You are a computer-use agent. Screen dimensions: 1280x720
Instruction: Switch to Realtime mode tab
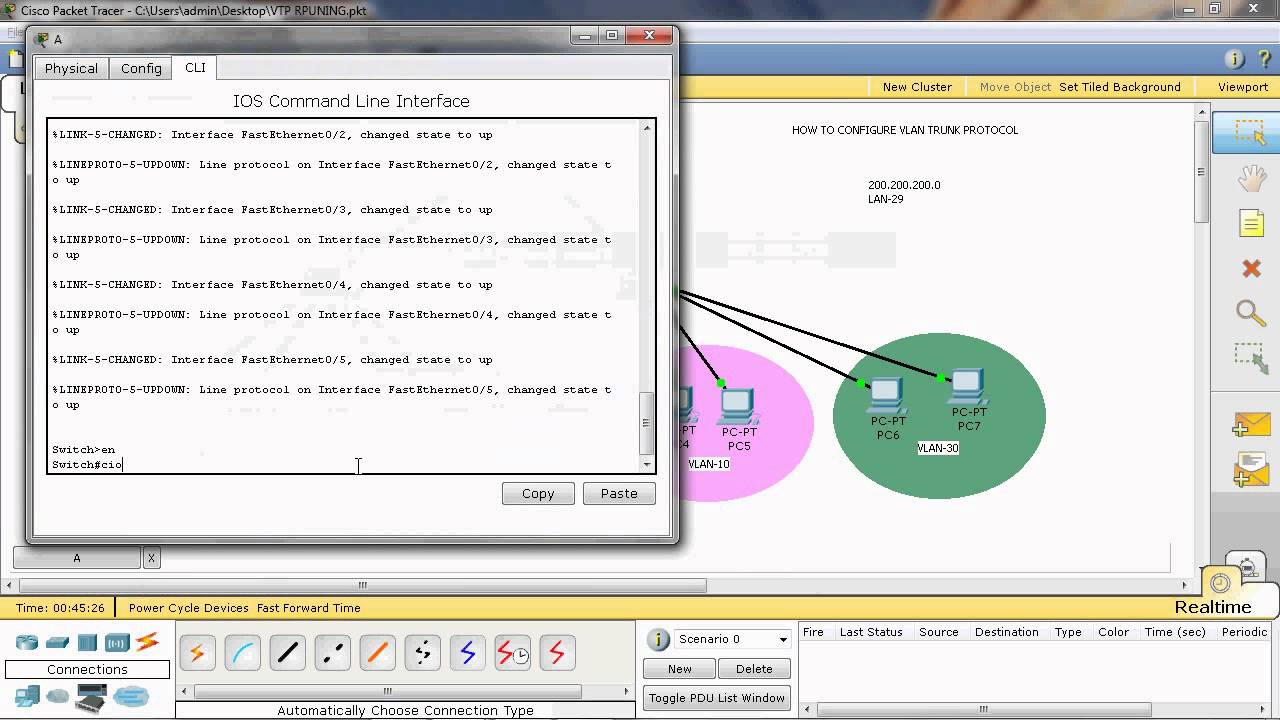tap(1212, 607)
